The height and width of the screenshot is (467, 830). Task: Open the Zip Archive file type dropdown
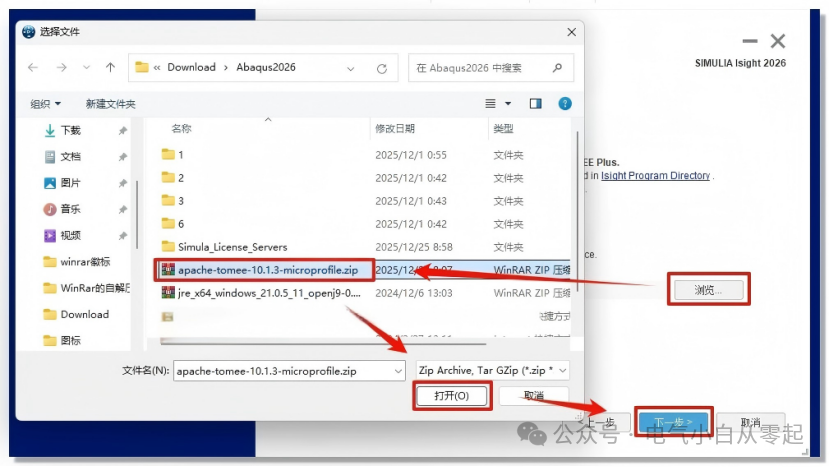(493, 370)
